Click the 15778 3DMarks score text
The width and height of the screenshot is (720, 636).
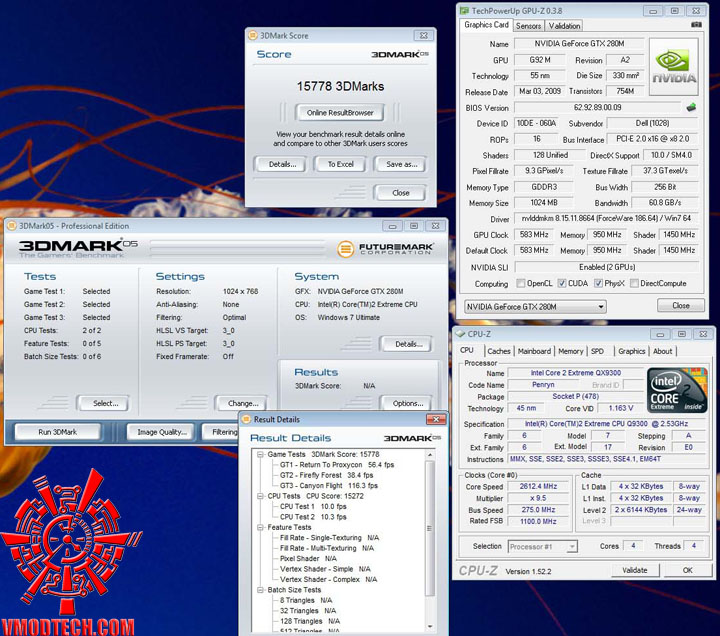pos(340,86)
